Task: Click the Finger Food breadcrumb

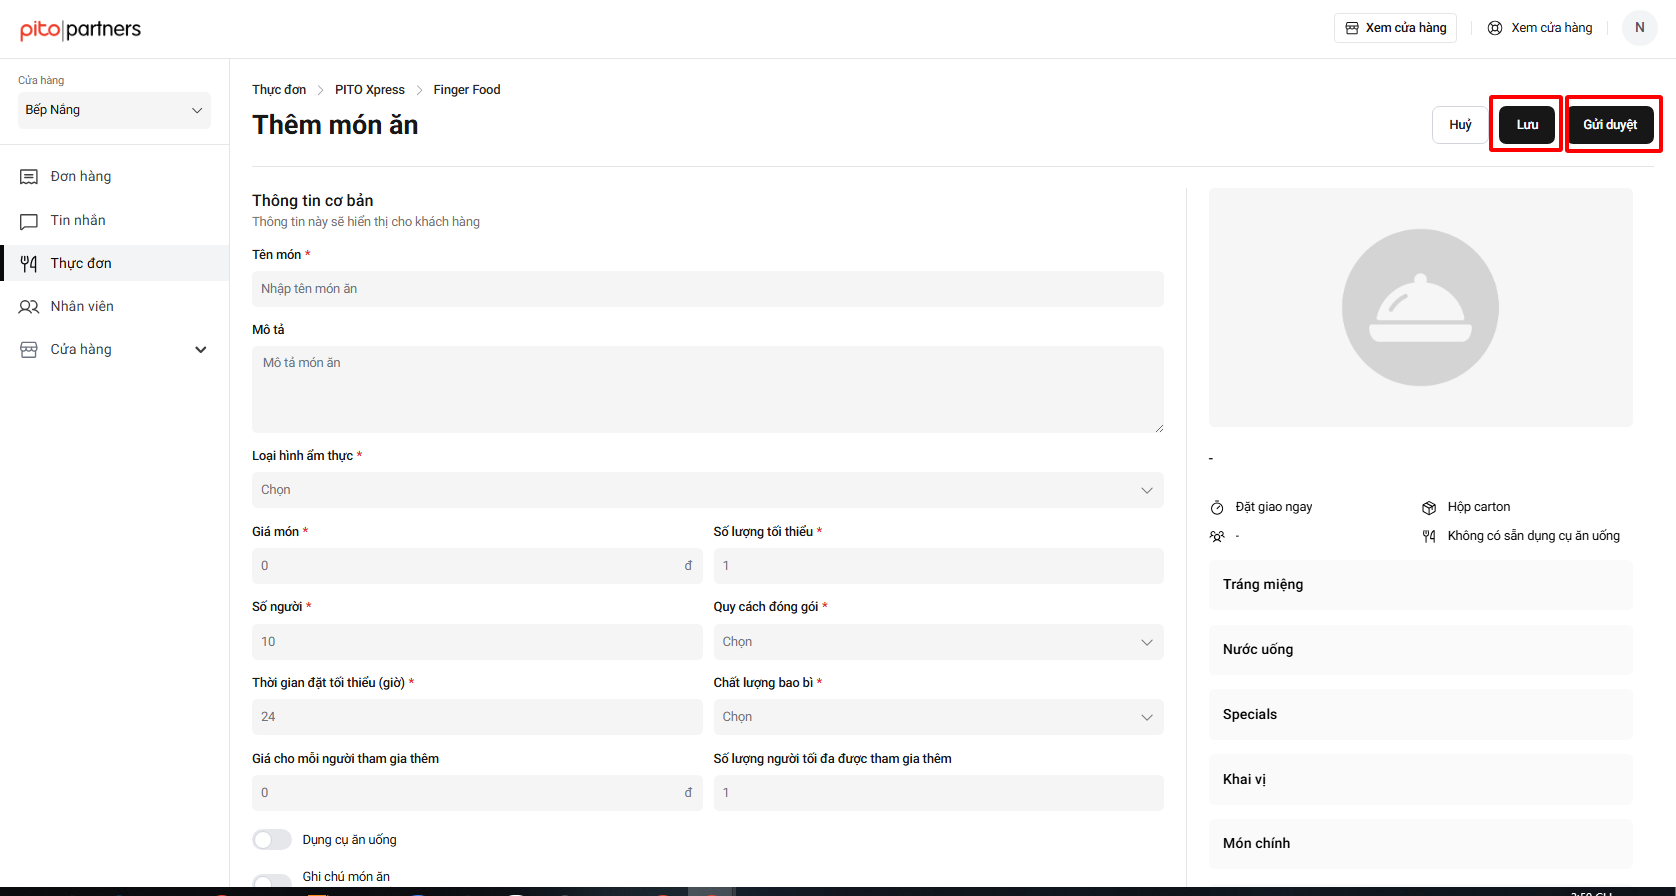Action: tap(467, 90)
